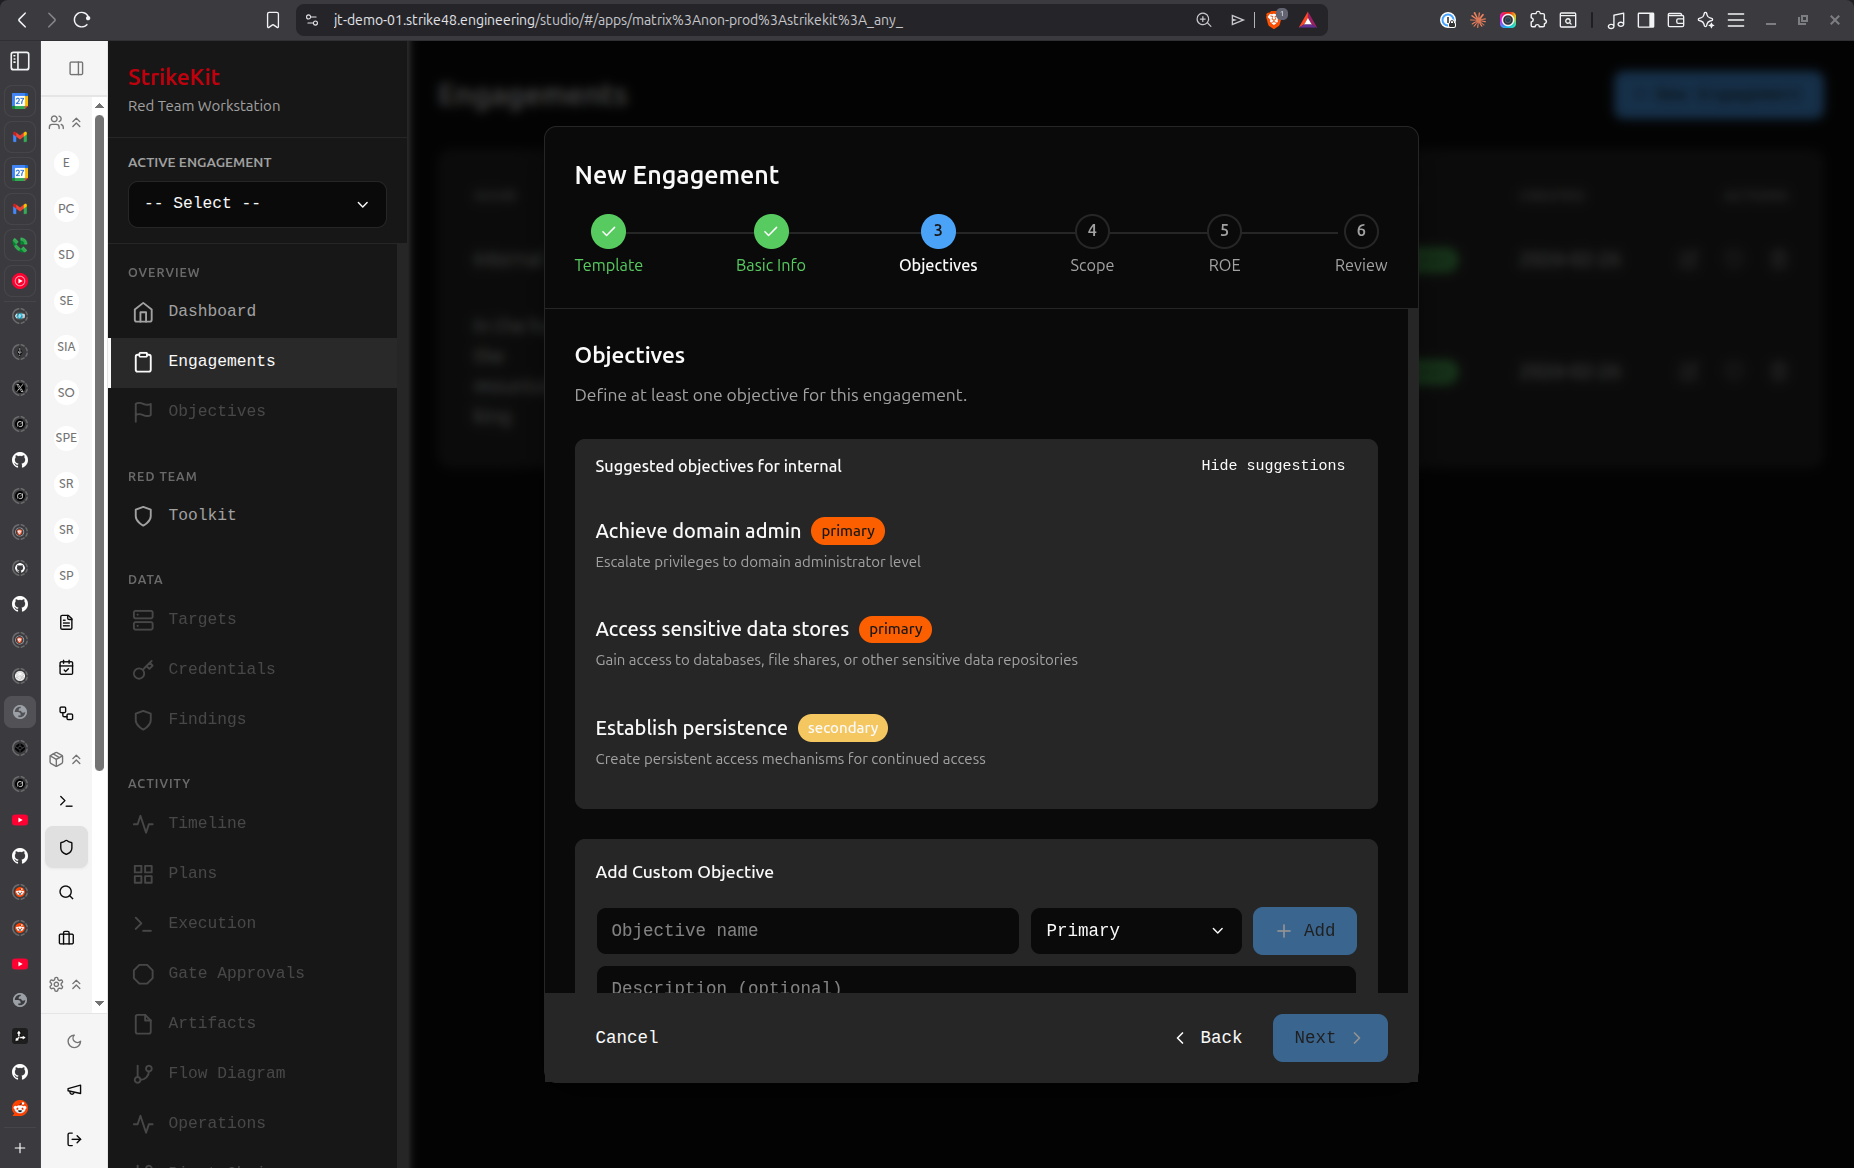Collapse the settings gear section chevron
This screenshot has height=1168, width=1854.
(x=76, y=985)
